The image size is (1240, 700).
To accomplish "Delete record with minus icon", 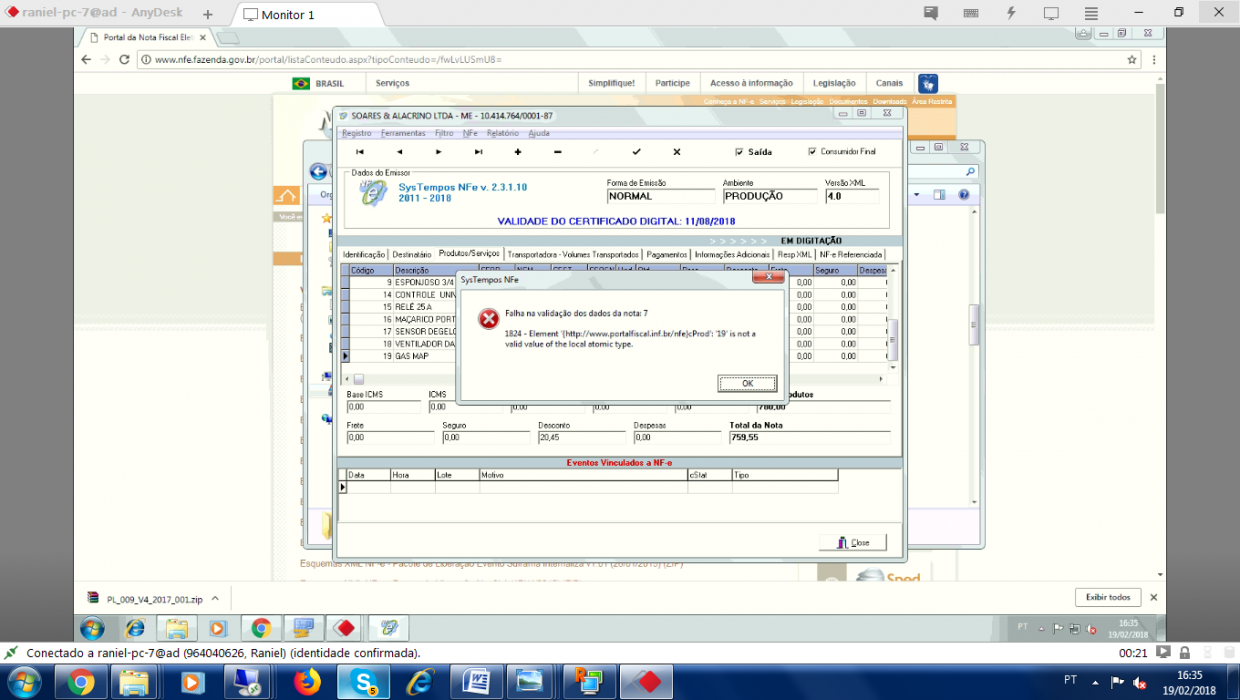I will (x=557, y=152).
